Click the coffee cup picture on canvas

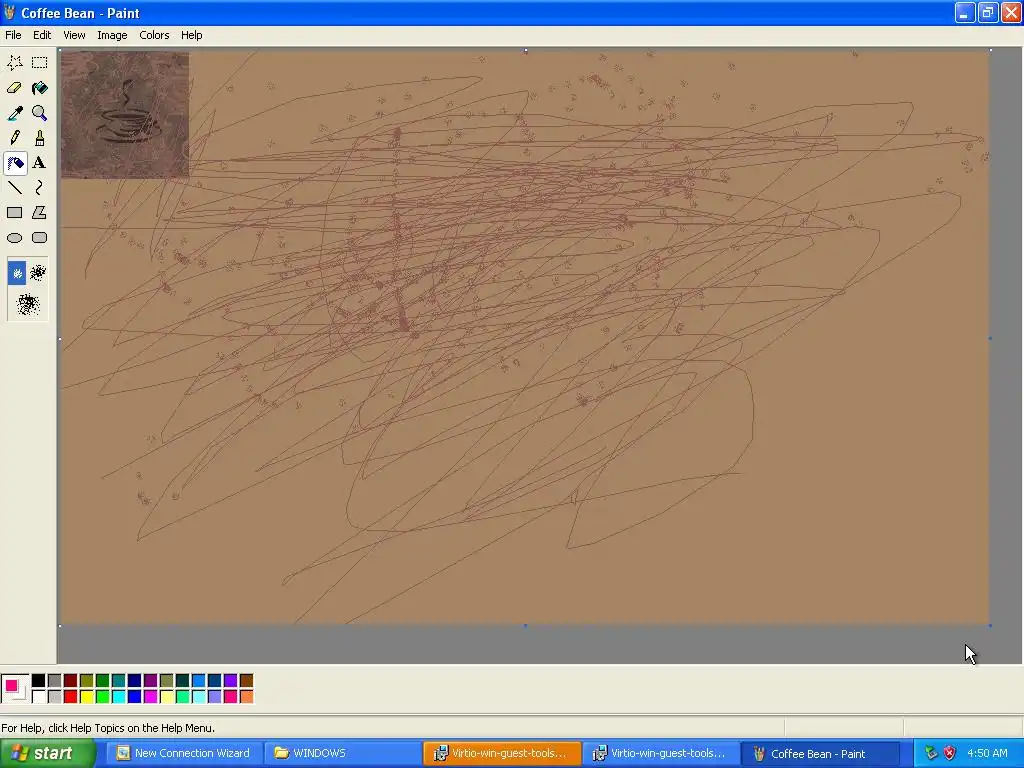tap(125, 115)
